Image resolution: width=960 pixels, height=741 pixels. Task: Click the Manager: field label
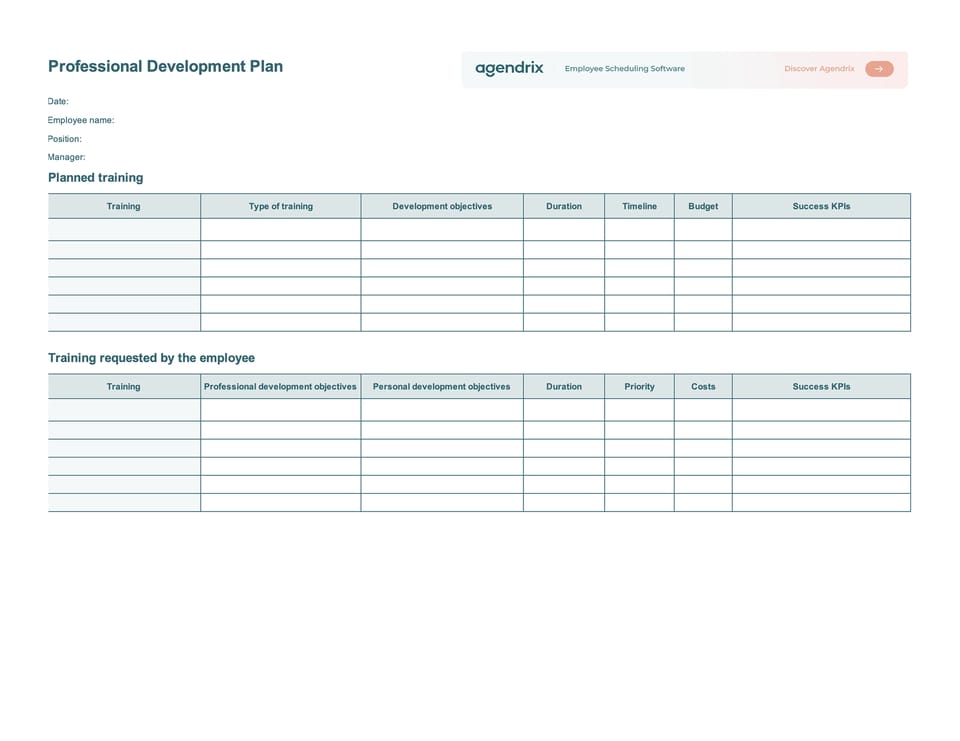point(66,157)
